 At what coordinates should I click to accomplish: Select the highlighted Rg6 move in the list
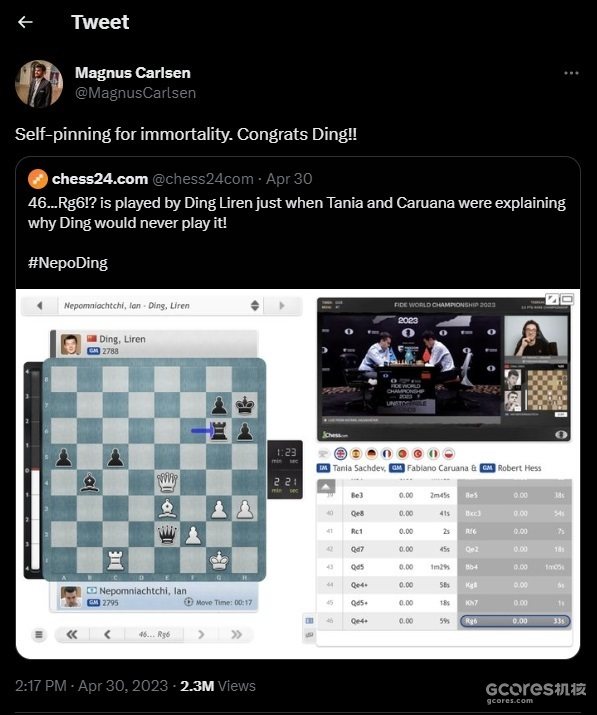point(515,621)
